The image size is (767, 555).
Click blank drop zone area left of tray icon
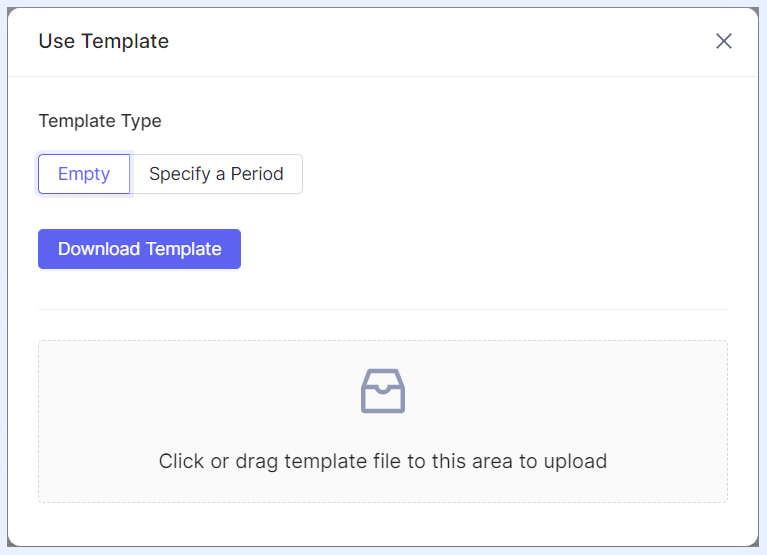coord(196,391)
